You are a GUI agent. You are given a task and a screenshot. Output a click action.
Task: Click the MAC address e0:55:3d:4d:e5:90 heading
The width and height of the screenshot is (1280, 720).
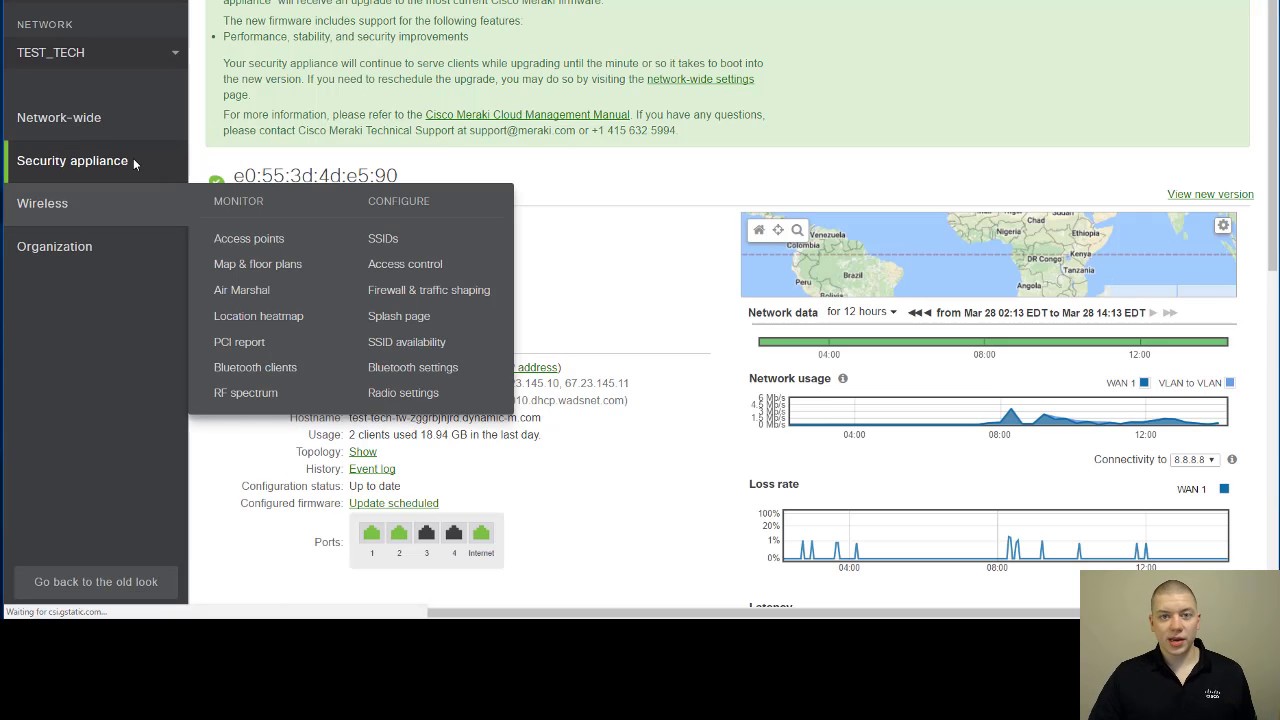tap(315, 176)
